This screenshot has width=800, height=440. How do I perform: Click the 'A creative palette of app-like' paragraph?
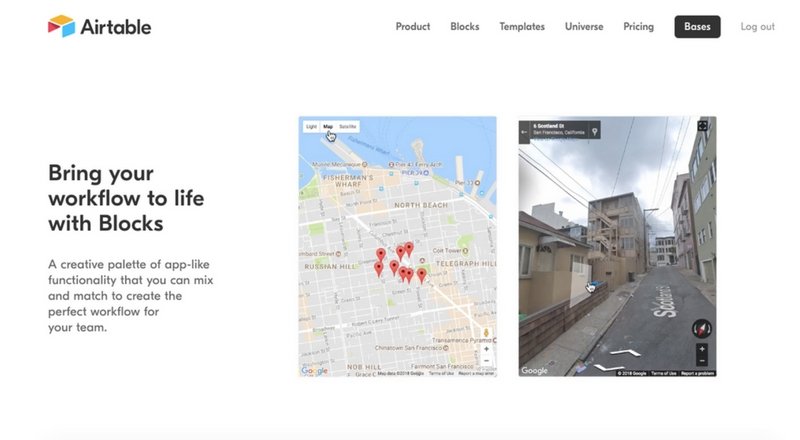(131, 296)
